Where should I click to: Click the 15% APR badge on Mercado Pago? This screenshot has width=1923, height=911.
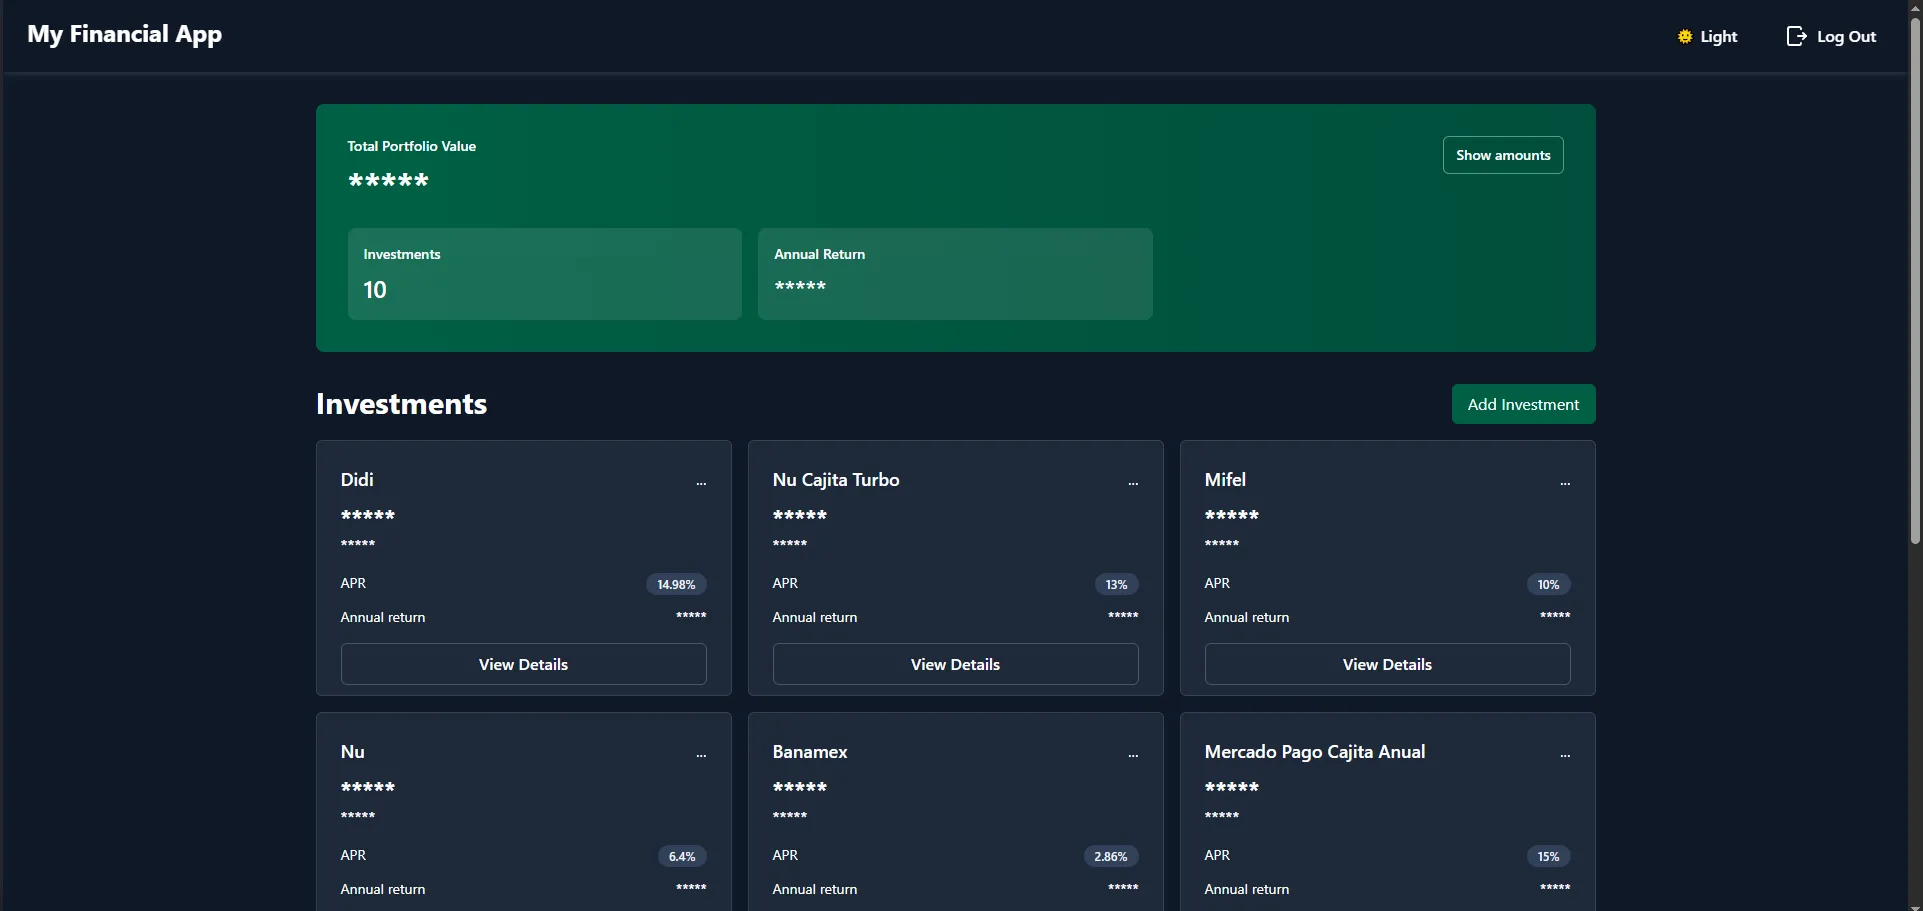click(1548, 856)
